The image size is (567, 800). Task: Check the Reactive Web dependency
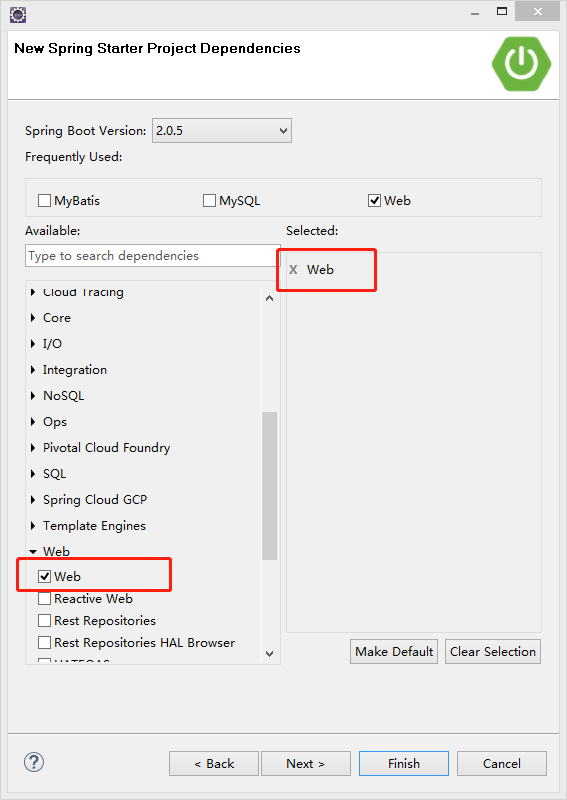click(45, 598)
